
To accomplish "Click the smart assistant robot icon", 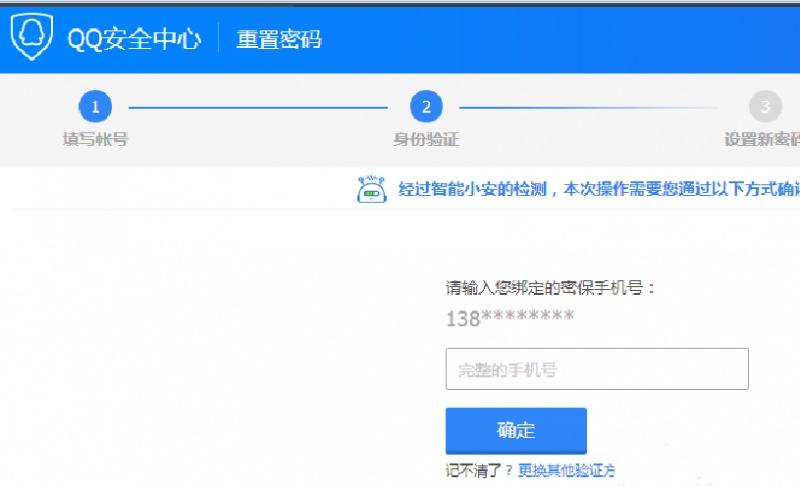I will [x=371, y=189].
